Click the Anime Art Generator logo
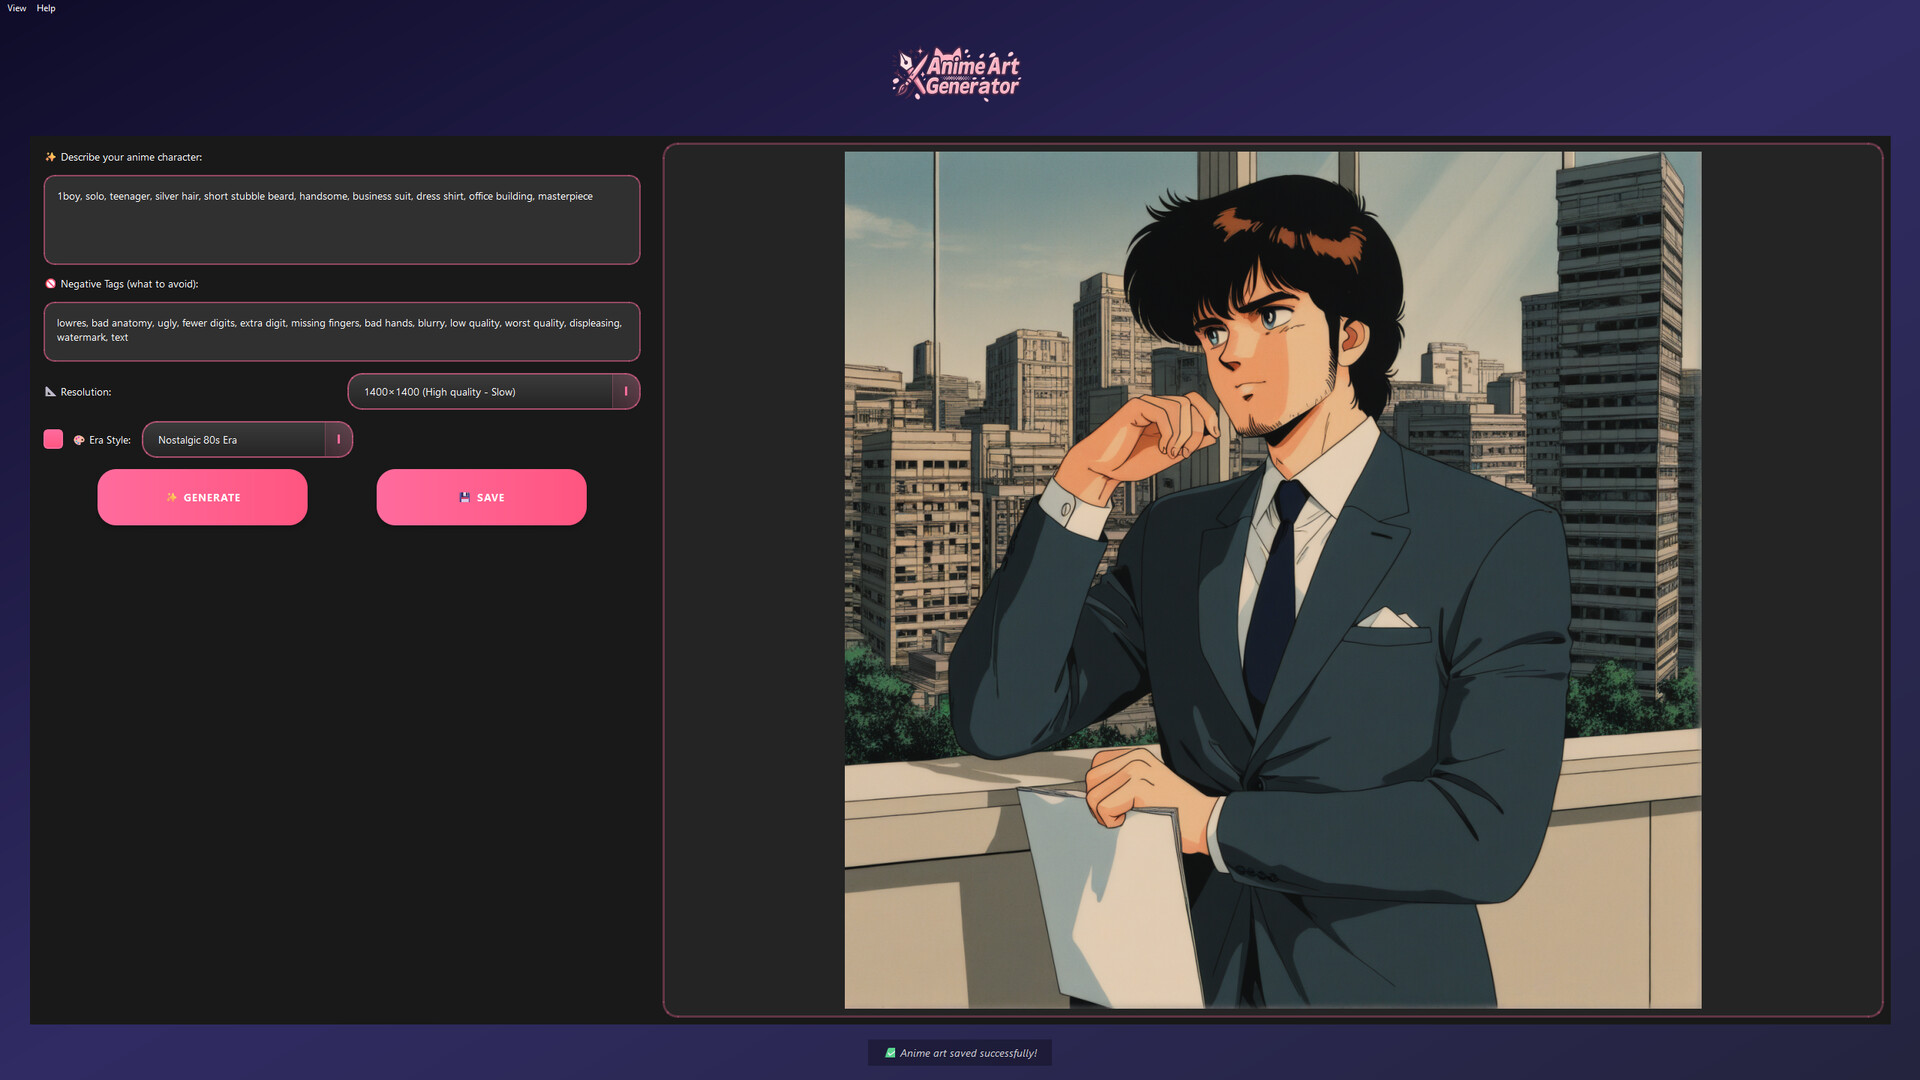 957,72
